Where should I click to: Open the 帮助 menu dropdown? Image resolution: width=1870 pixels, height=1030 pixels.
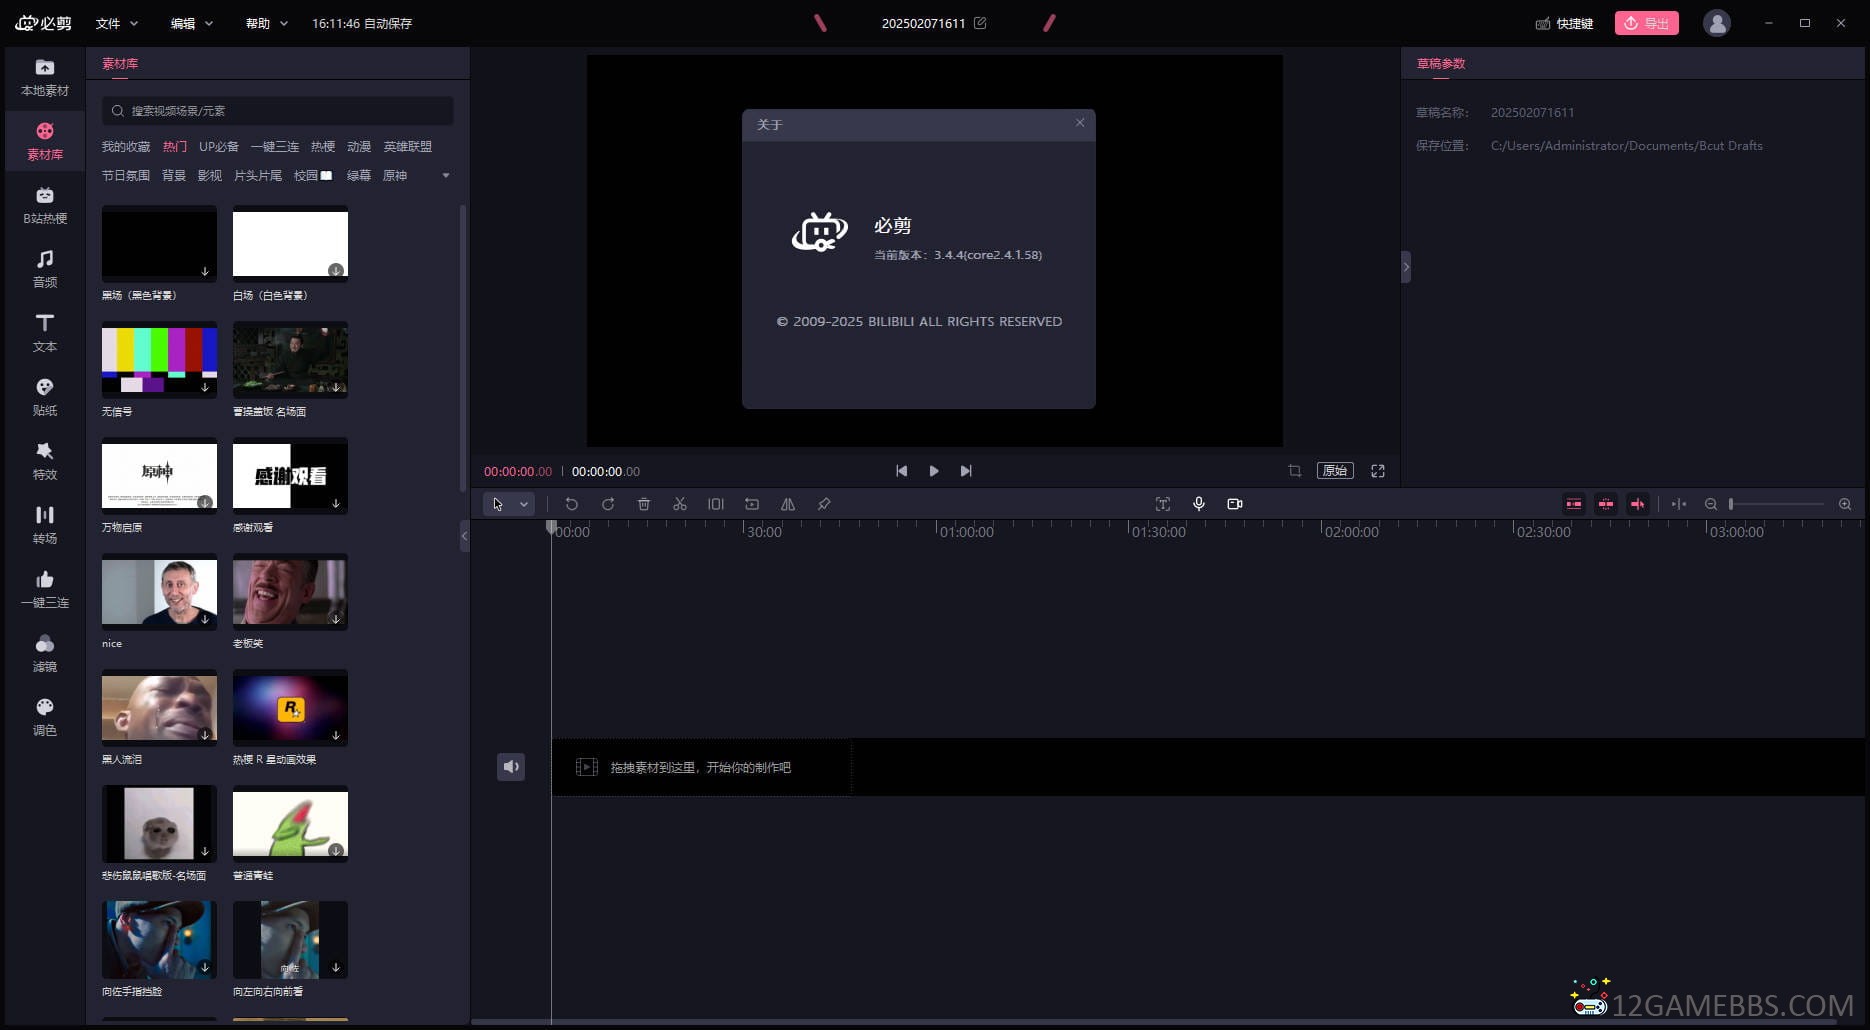[267, 23]
